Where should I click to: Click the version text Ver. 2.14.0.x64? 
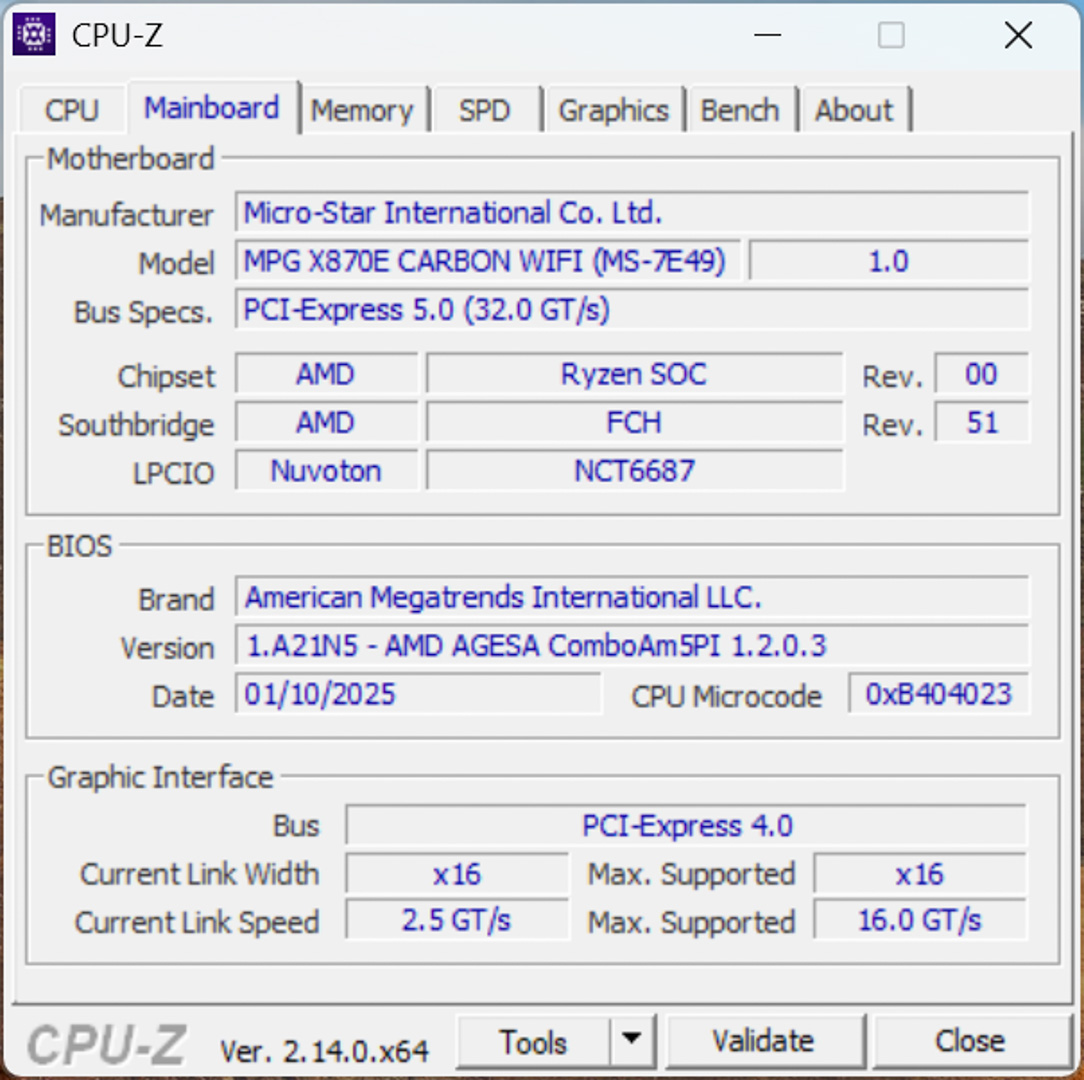324,1052
